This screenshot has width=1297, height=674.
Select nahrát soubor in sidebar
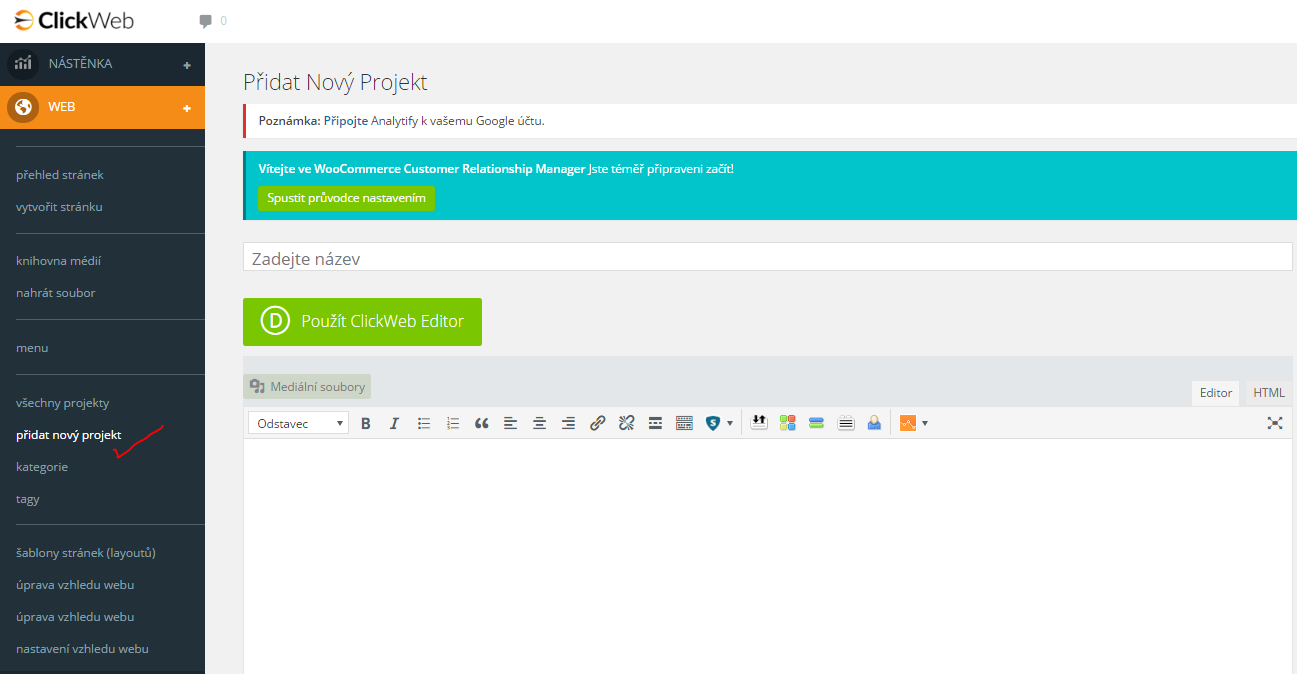[56, 293]
